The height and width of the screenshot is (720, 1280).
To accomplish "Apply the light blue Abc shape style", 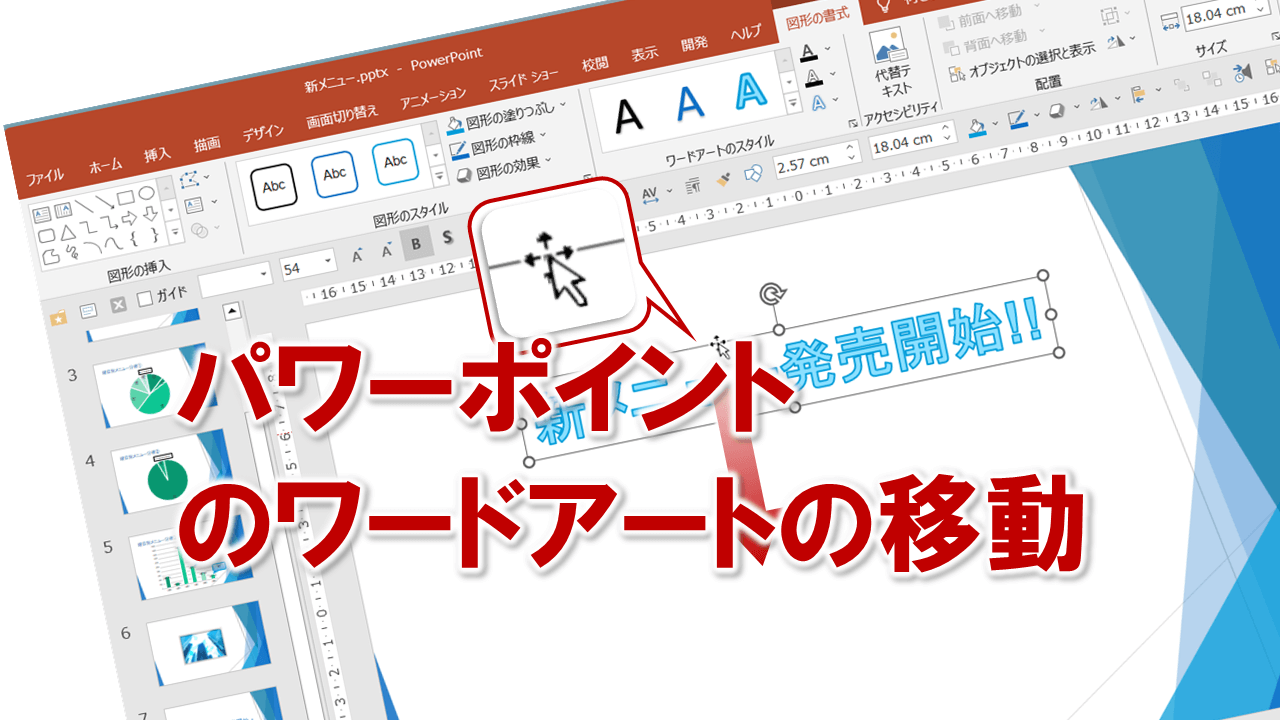I will [x=396, y=161].
